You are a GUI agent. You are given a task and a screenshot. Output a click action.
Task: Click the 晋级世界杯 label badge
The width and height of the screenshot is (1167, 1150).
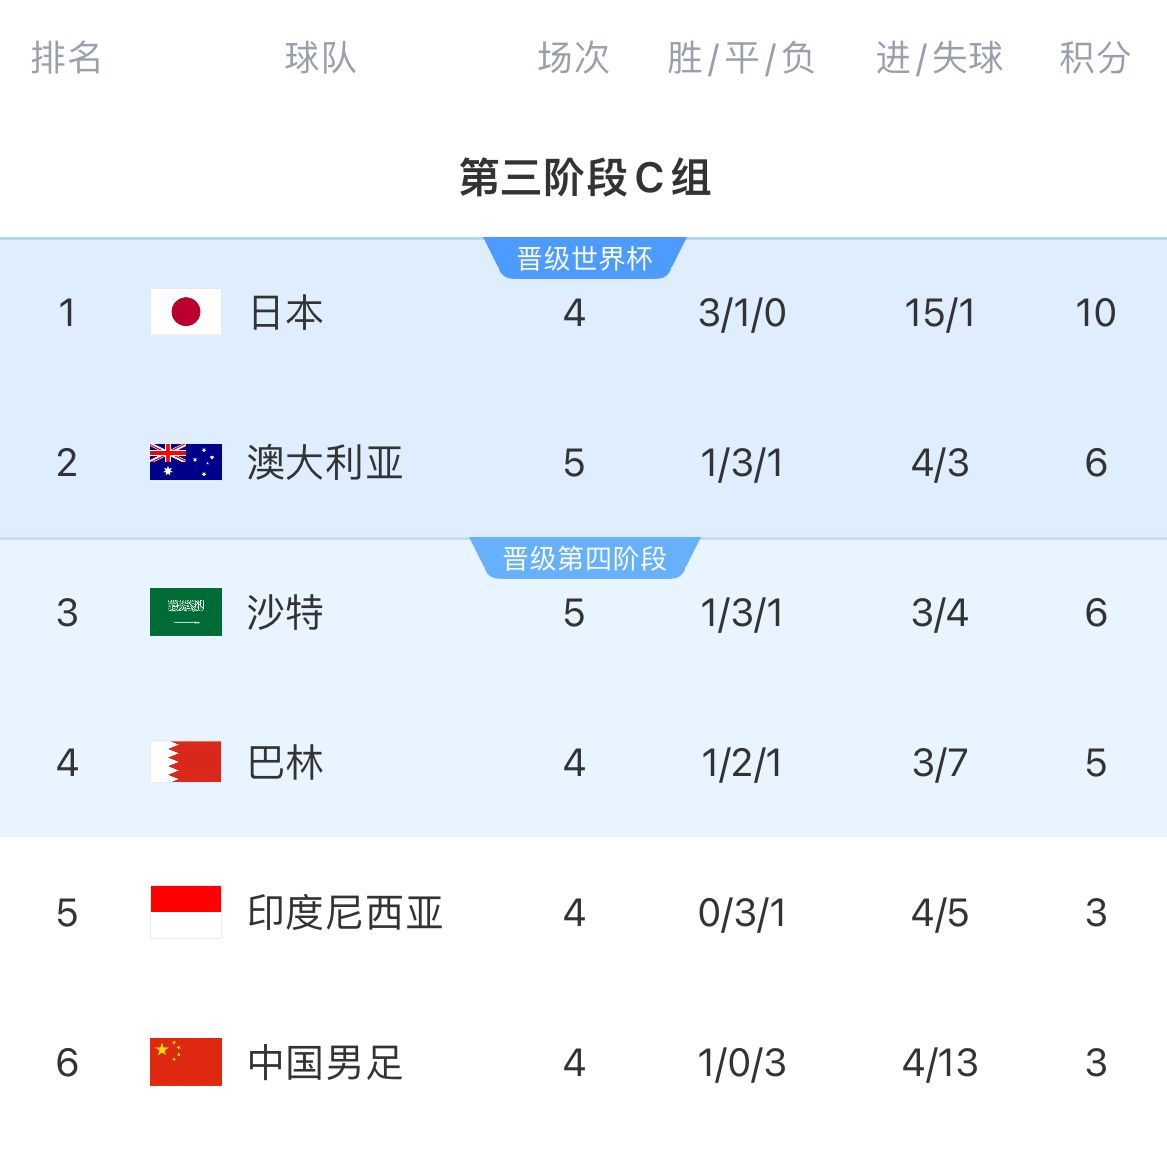pyautogui.click(x=584, y=259)
